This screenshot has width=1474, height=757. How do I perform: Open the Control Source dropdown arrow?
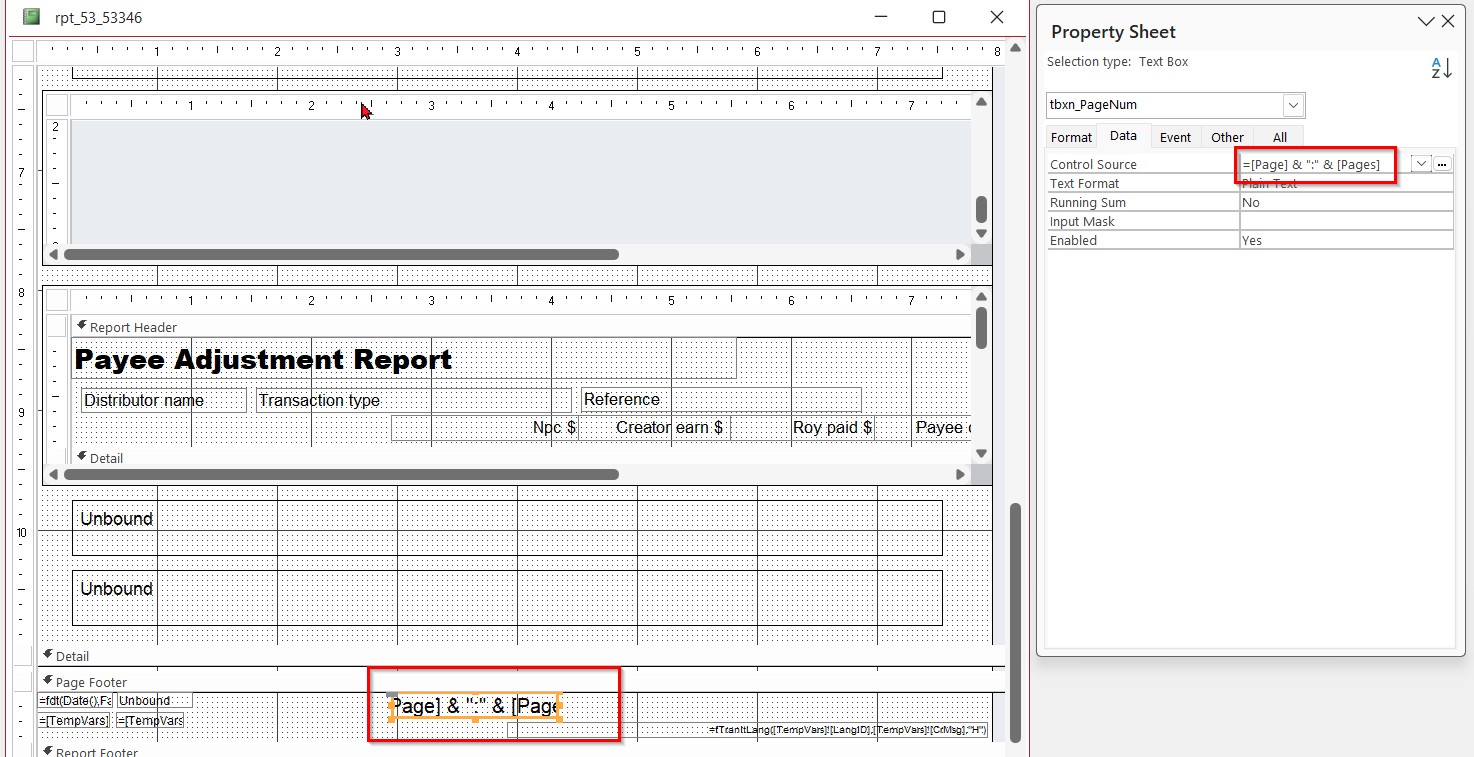1421,164
